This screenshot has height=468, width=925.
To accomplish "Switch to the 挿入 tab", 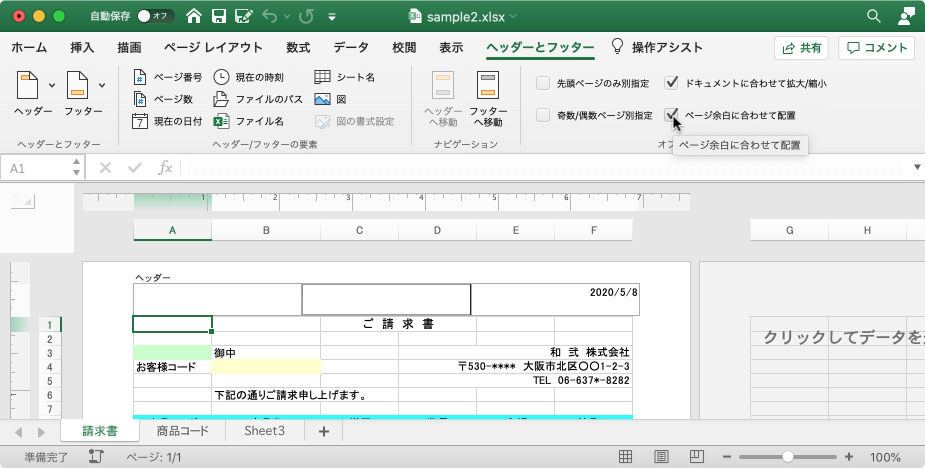I will pyautogui.click(x=82, y=48).
